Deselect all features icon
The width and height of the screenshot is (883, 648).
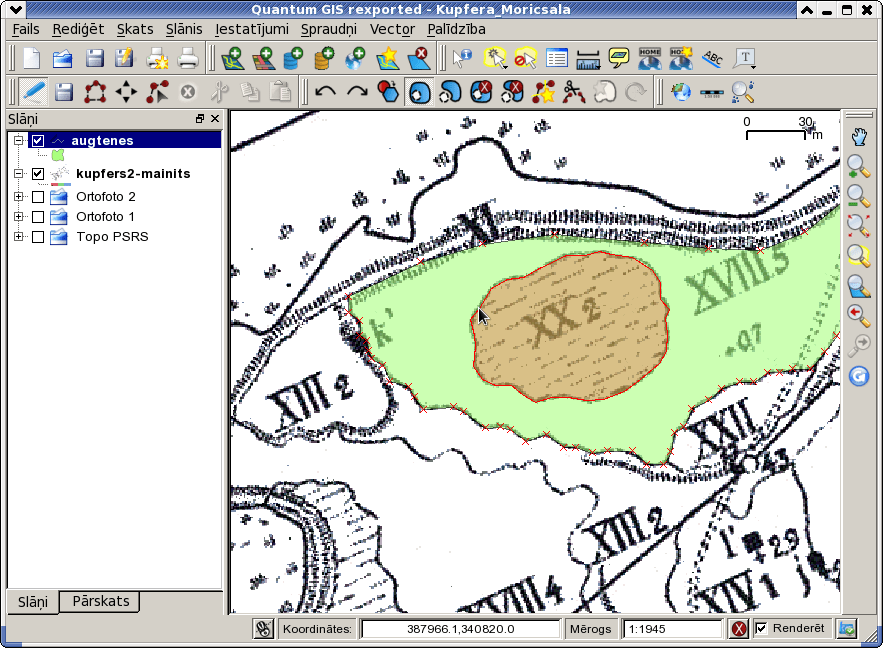[x=525, y=59]
